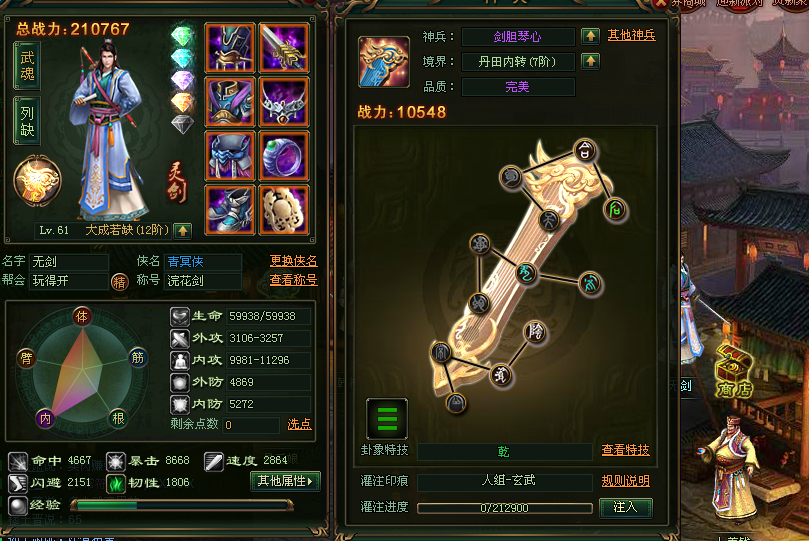Select the sword weapon equipment slot
This screenshot has height=541, width=809.
point(284,48)
